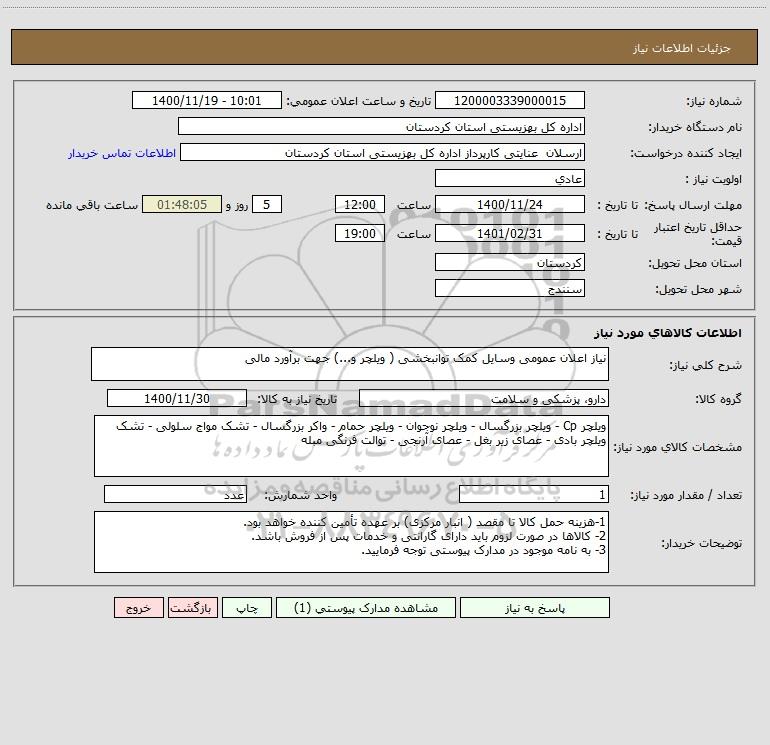Click the شرح کلی نیاز label
The height and width of the screenshot is (745, 770).
(x=706, y=365)
